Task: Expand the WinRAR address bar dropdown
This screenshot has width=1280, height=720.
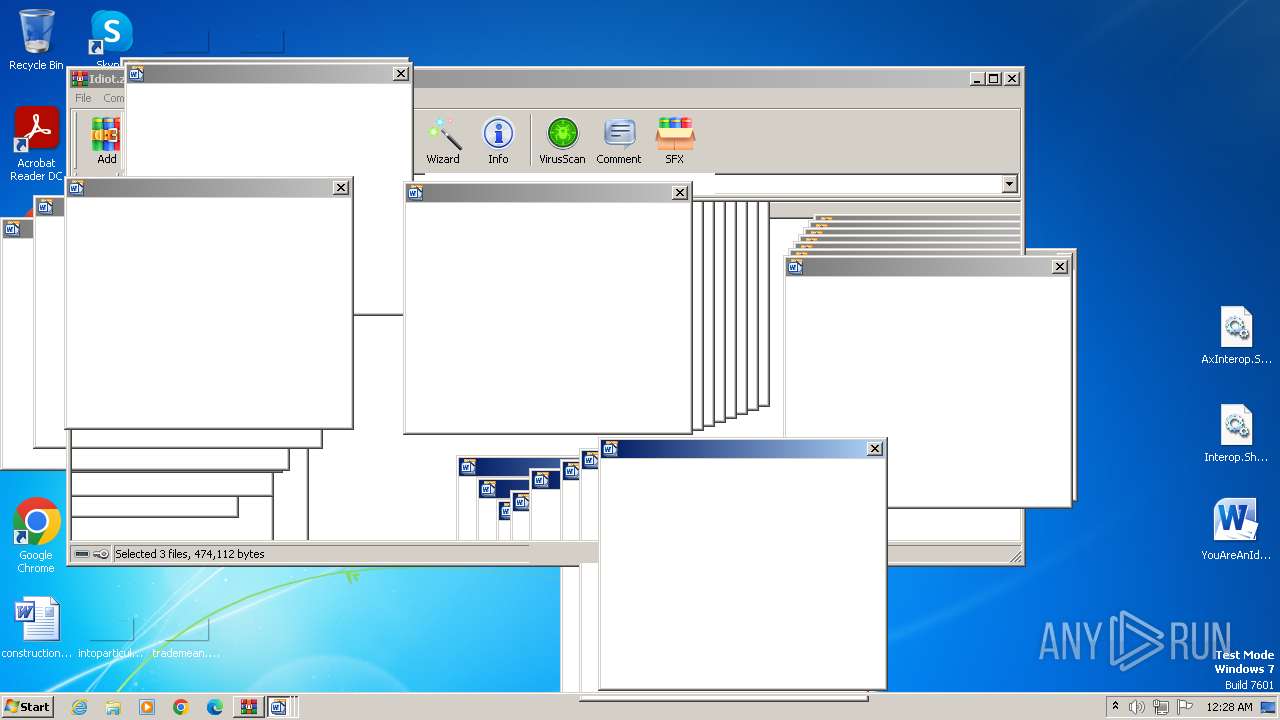Action: point(1009,184)
